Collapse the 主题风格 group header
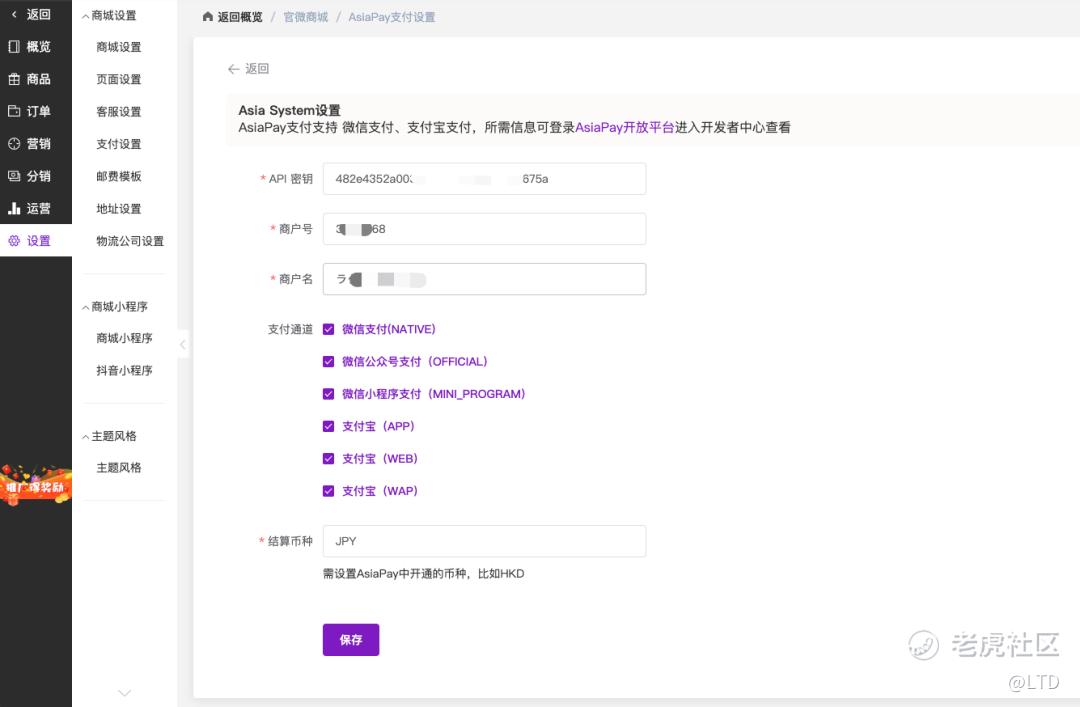This screenshot has height=707, width=1080. (x=109, y=436)
